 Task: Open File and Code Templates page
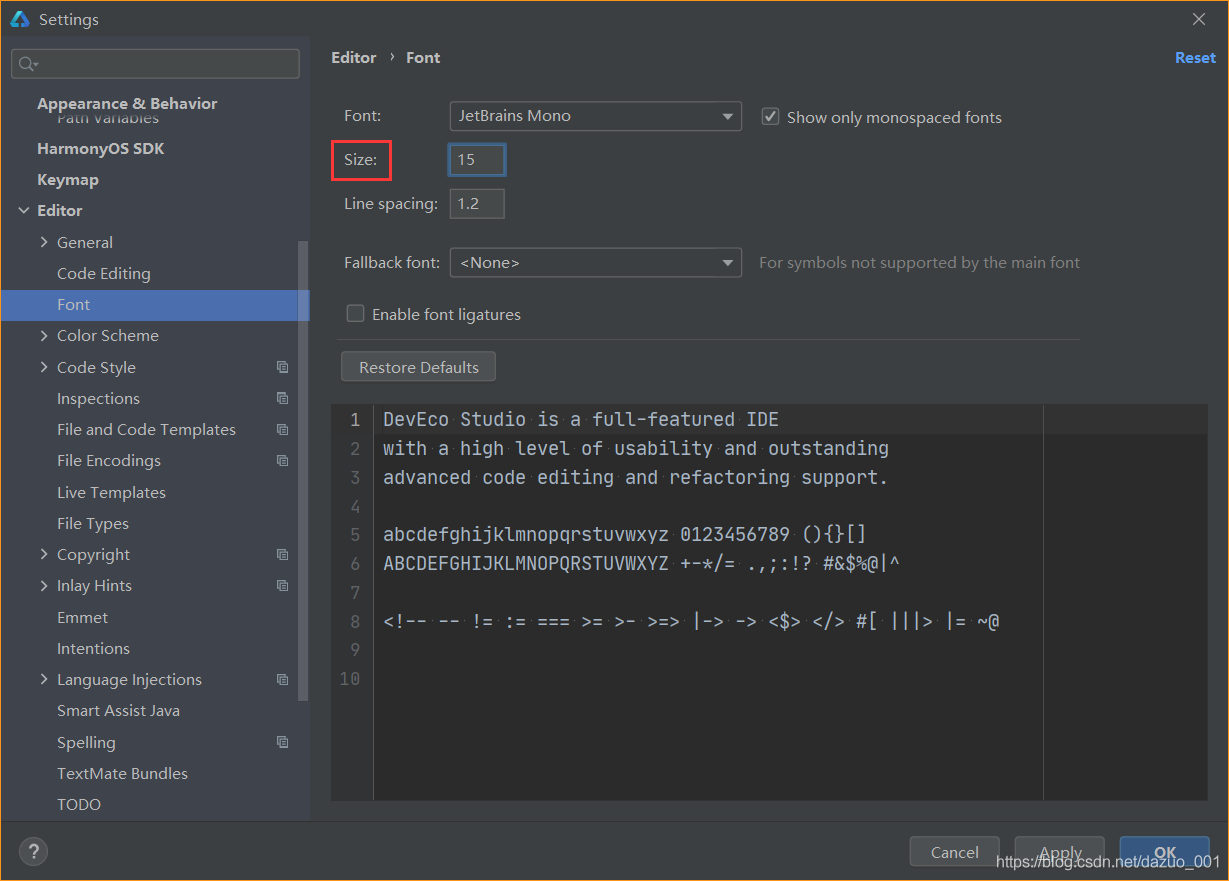(146, 429)
